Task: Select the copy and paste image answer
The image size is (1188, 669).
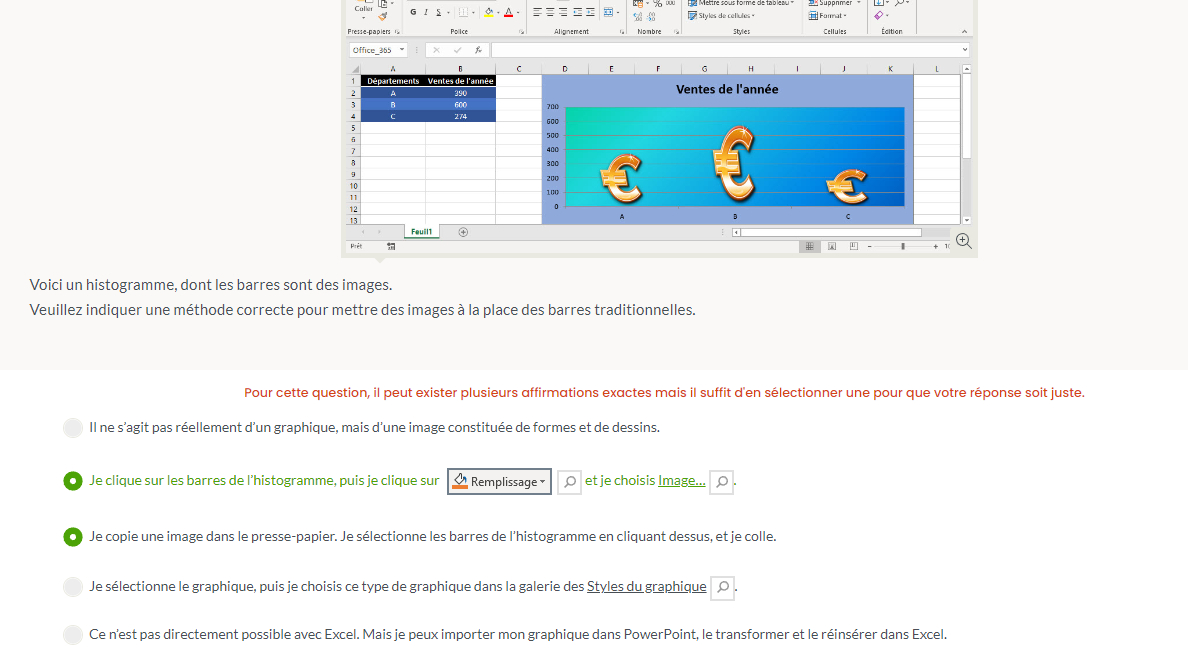Action: 73,537
